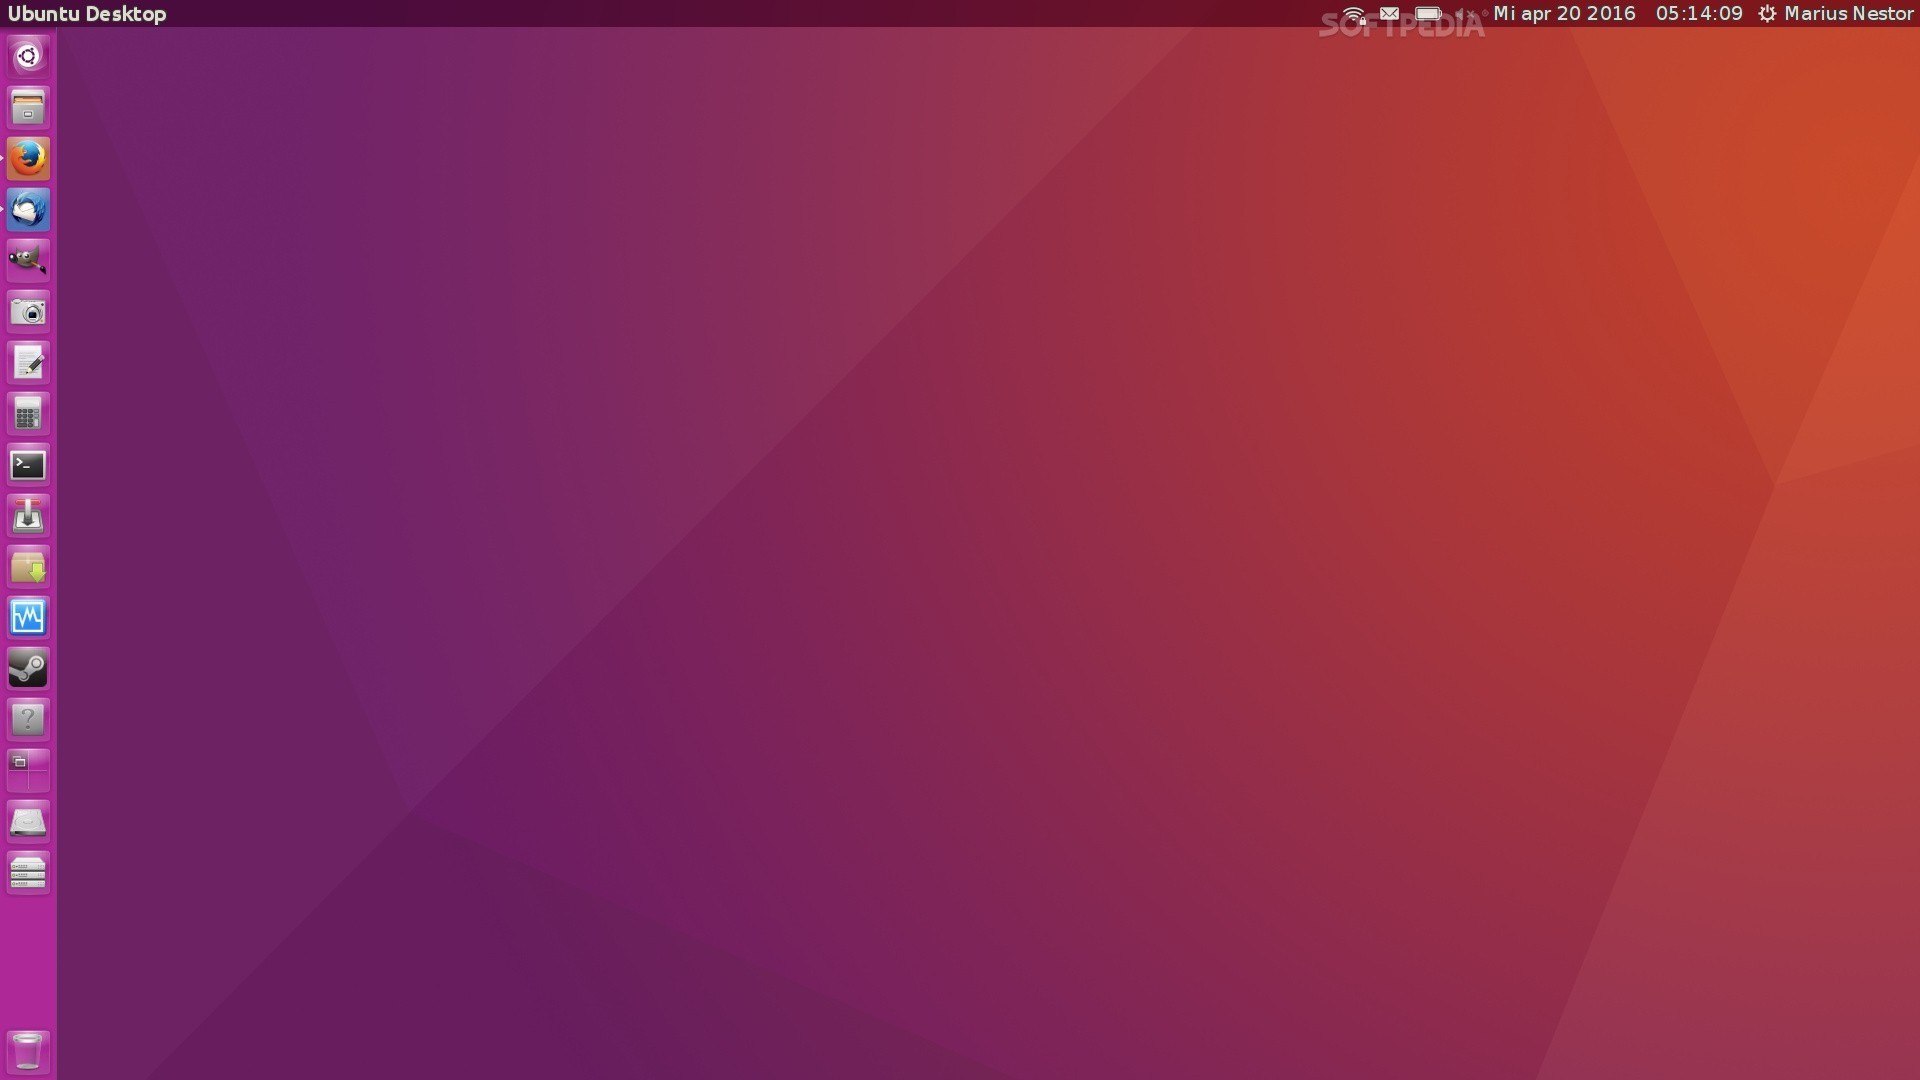
Task: Open the session gear menu
Action: point(1767,14)
